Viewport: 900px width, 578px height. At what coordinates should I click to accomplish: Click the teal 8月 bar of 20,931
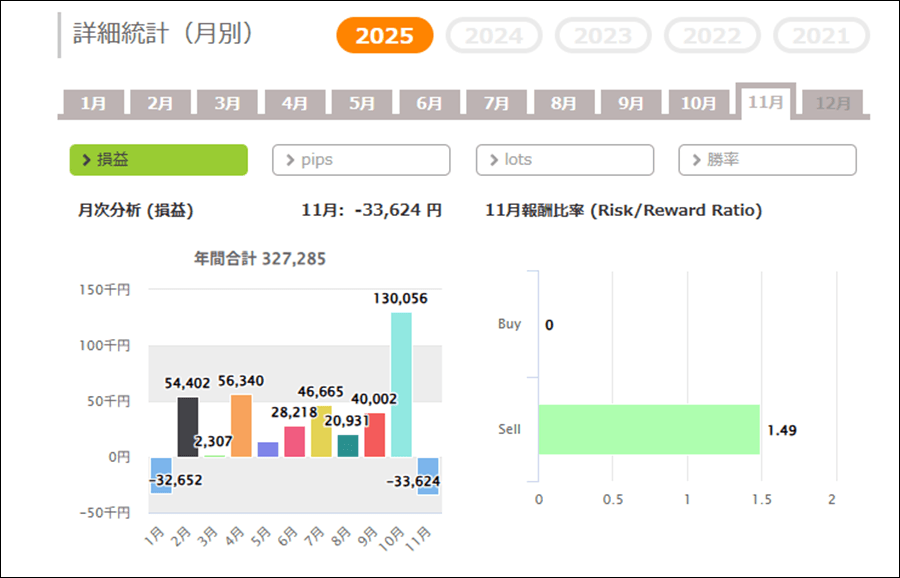pyautogui.click(x=348, y=446)
